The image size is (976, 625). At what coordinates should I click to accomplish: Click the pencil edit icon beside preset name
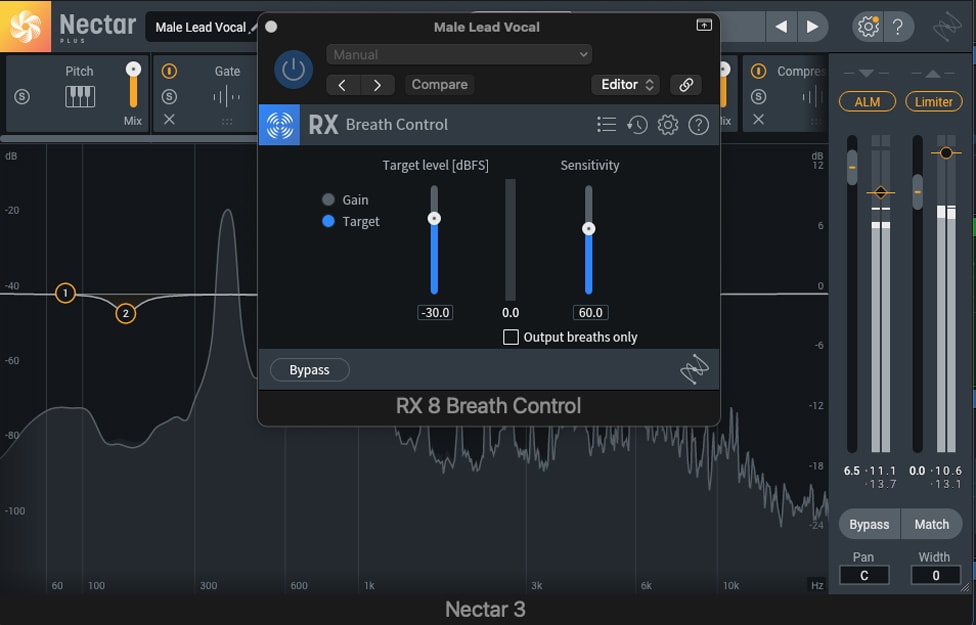252,27
